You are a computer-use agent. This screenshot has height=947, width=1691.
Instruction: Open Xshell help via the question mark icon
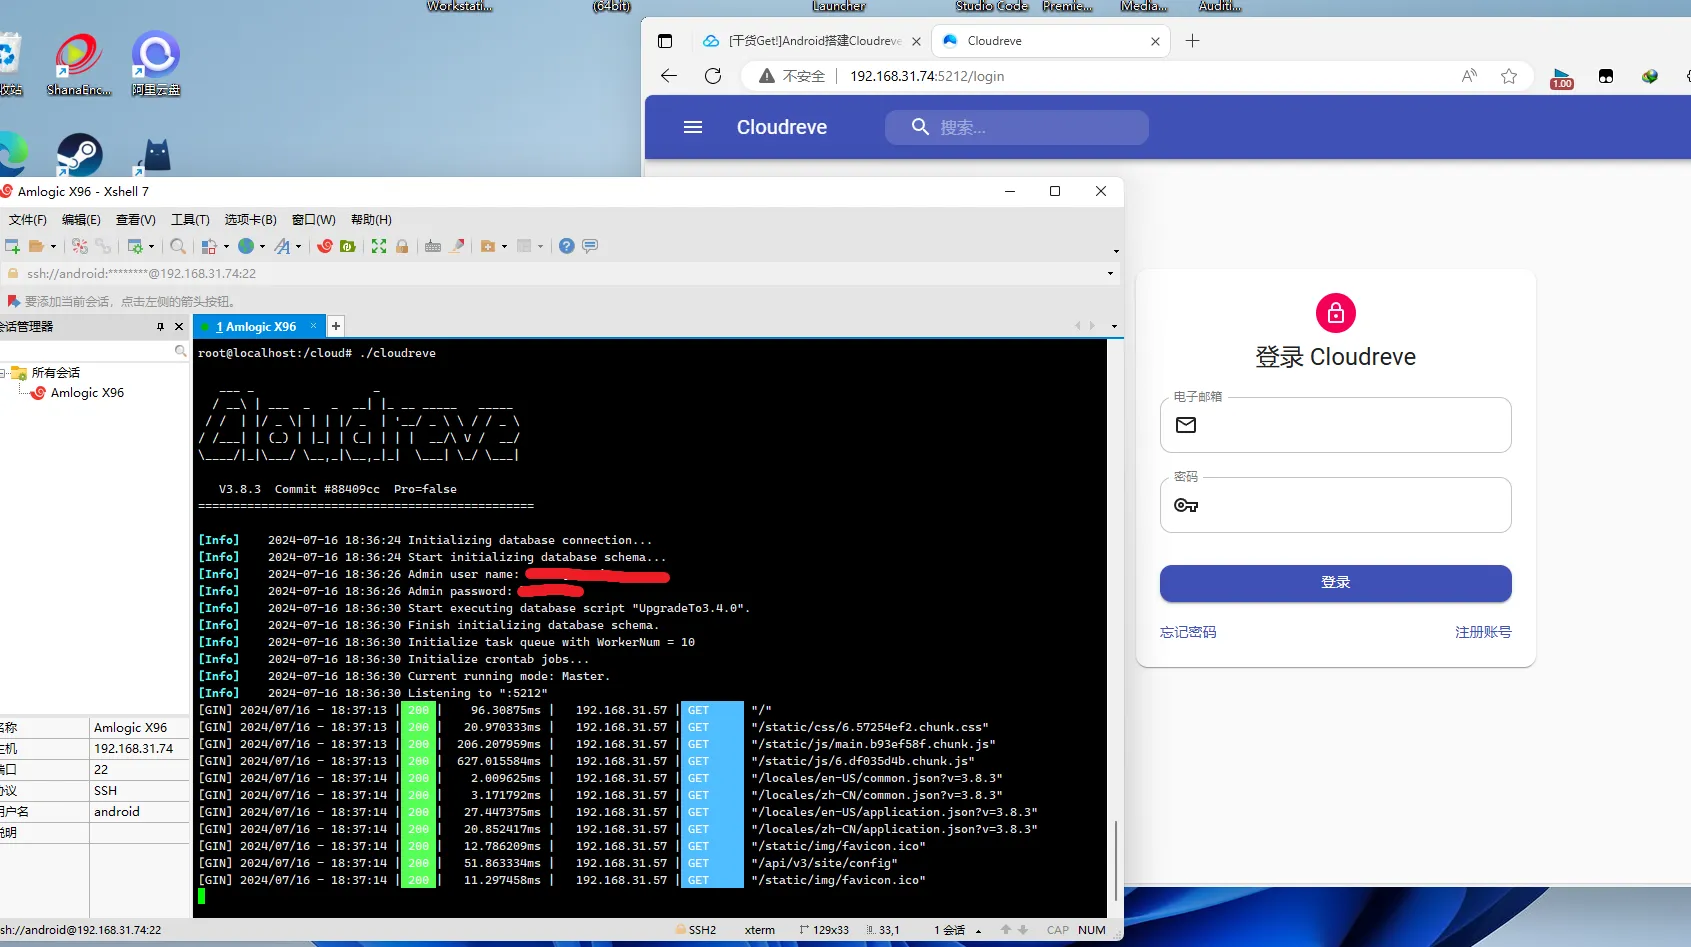pyautogui.click(x=567, y=246)
